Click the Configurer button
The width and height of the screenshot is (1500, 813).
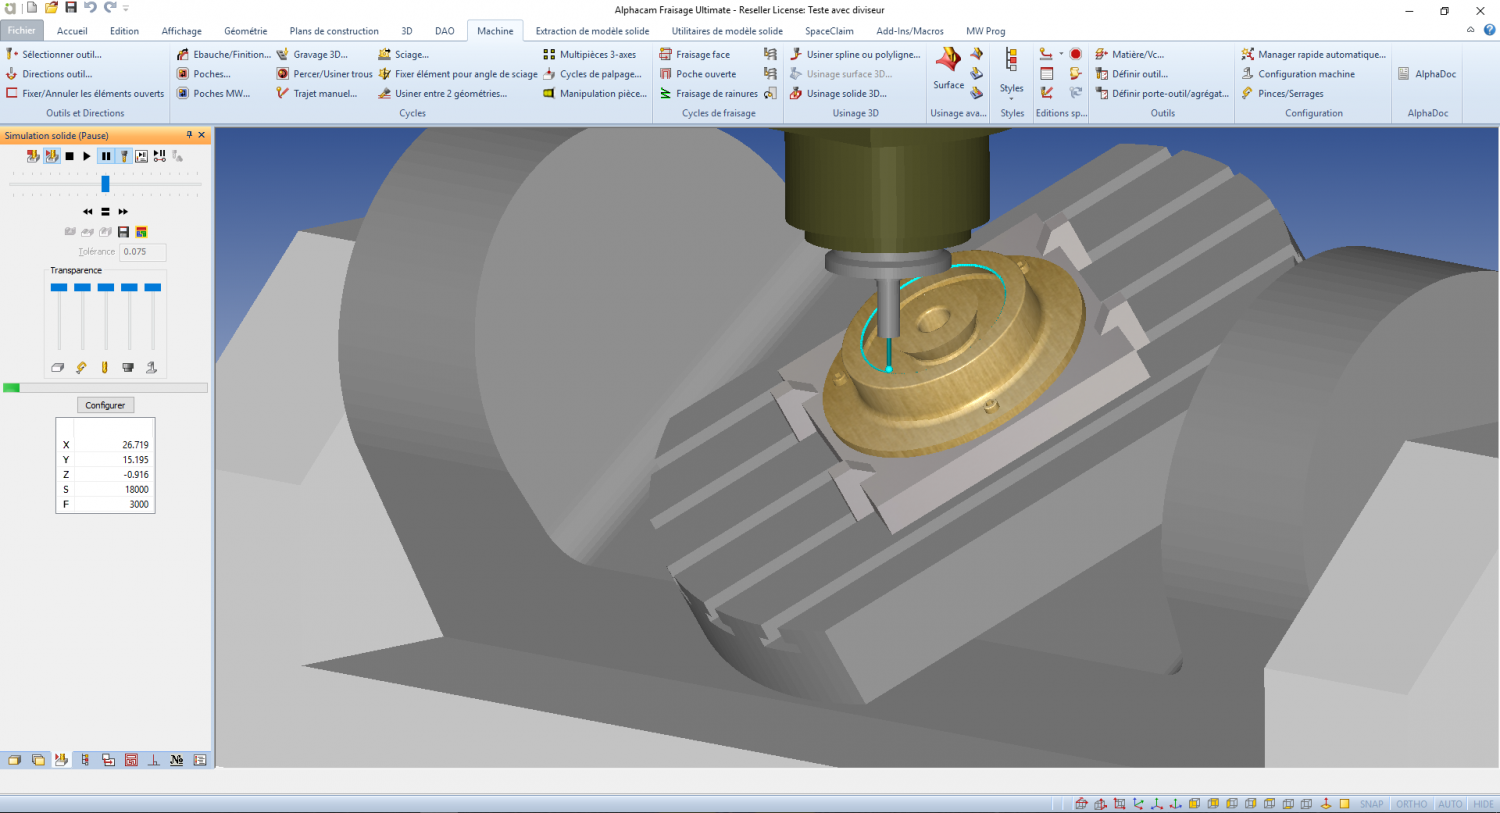pyautogui.click(x=105, y=405)
